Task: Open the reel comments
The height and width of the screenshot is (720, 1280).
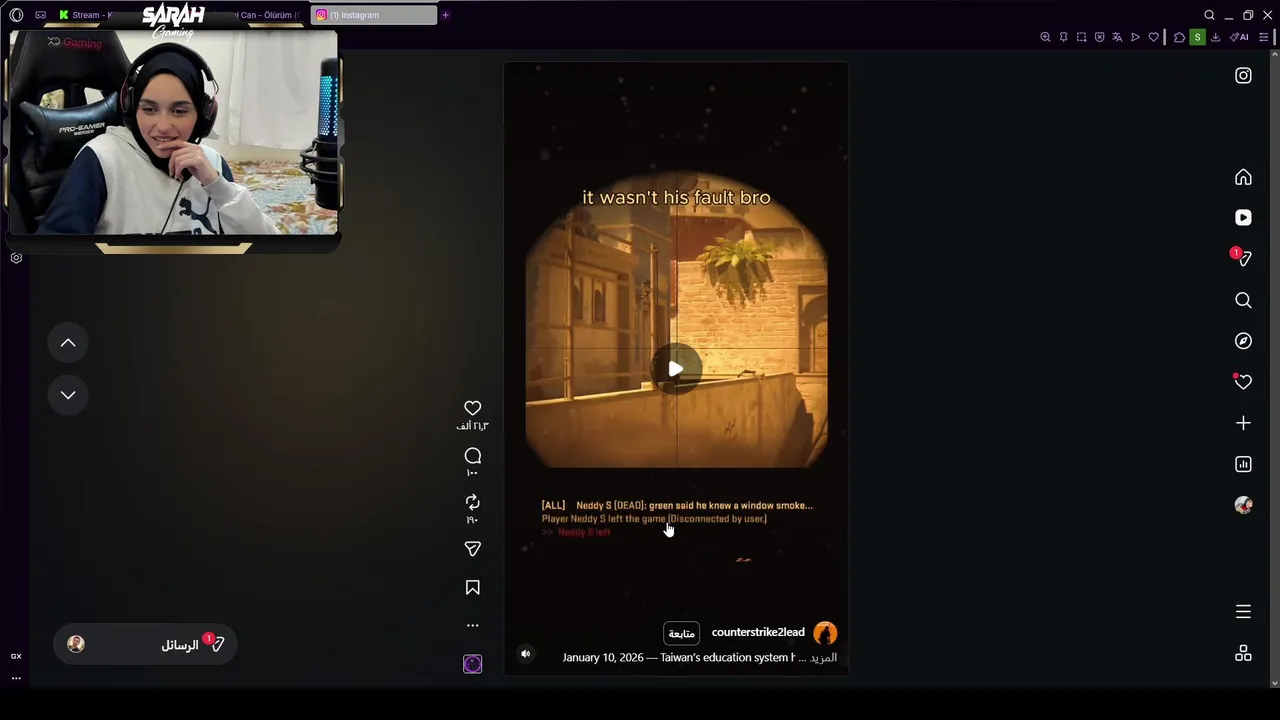Action: [x=473, y=456]
